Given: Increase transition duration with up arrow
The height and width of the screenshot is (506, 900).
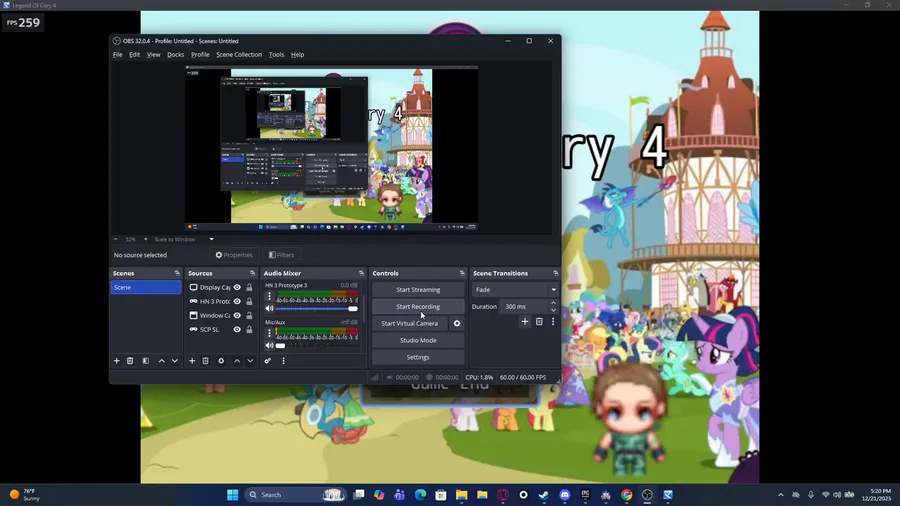Looking at the screenshot, I should point(553,303).
